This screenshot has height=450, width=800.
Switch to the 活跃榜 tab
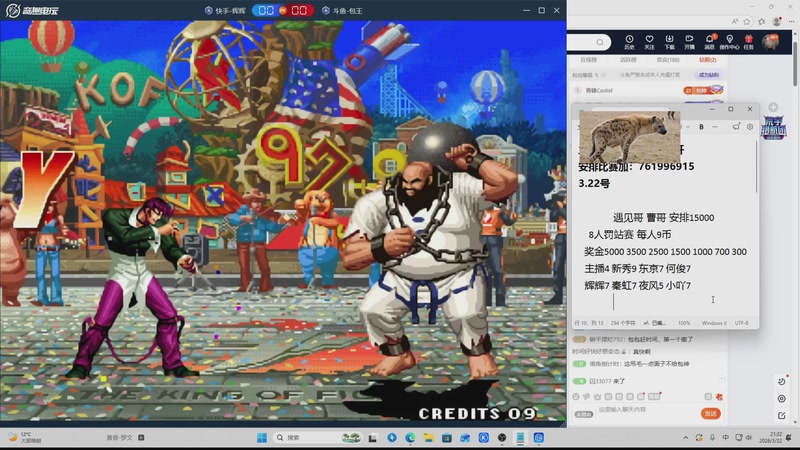coord(628,60)
